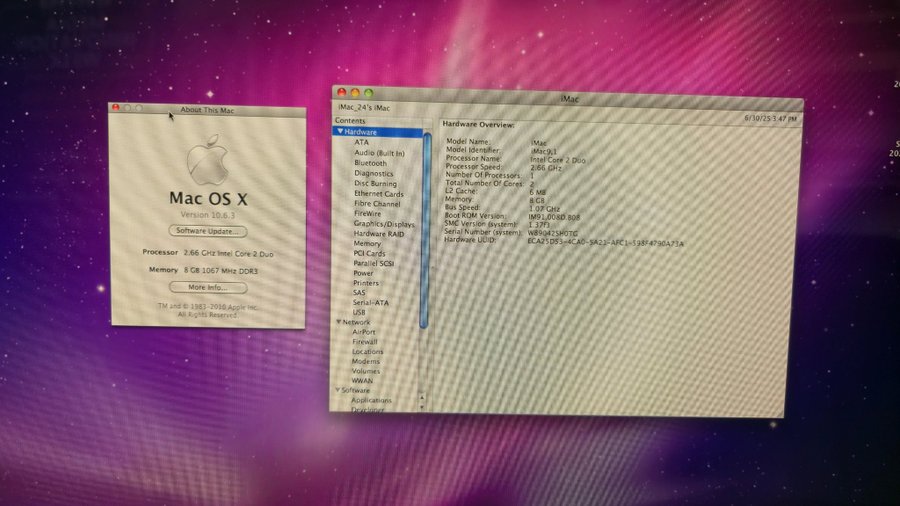The width and height of the screenshot is (900, 506).
Task: Select AirPort under Network
Action: [364, 332]
